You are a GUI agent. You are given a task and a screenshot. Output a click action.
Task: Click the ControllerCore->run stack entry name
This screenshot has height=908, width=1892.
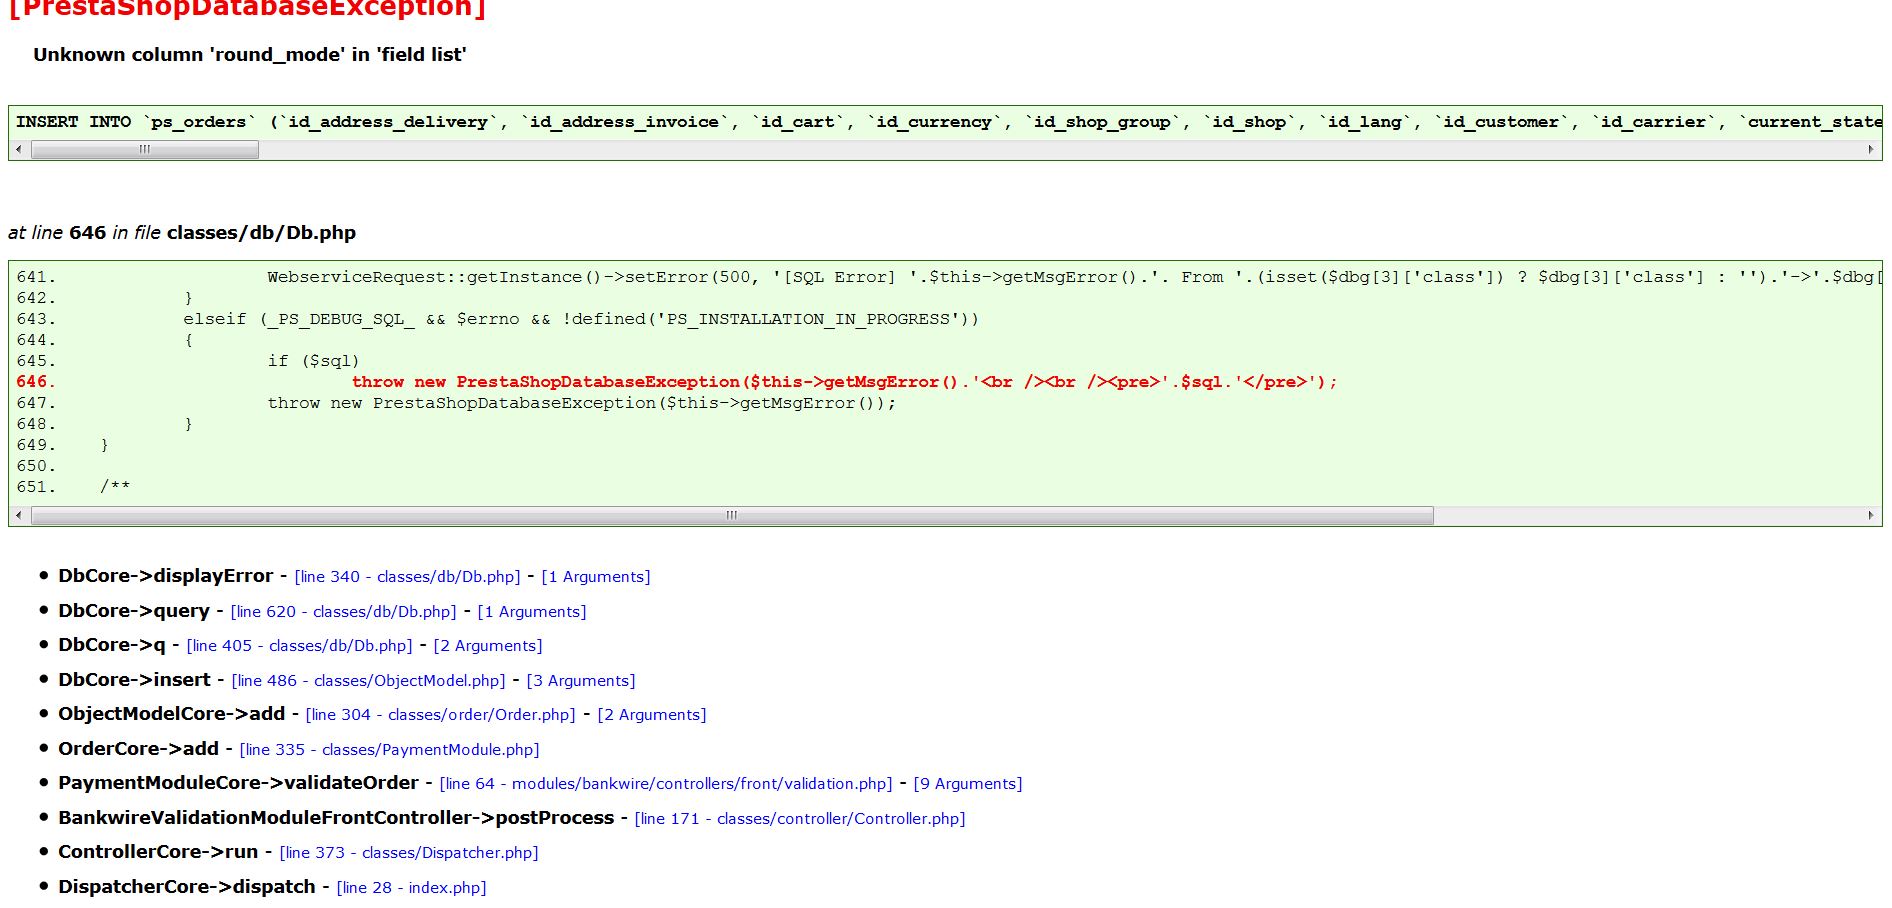tap(158, 852)
